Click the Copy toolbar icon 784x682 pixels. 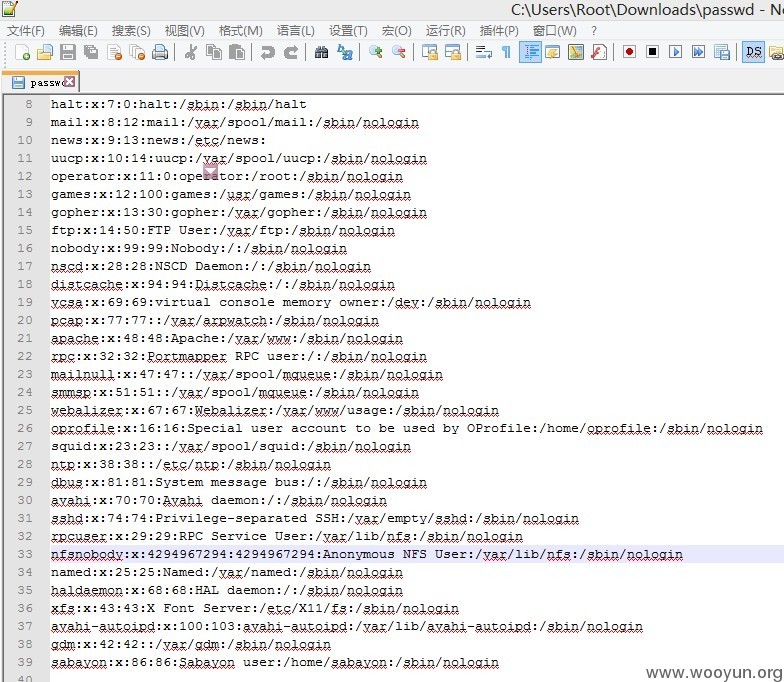[x=214, y=52]
